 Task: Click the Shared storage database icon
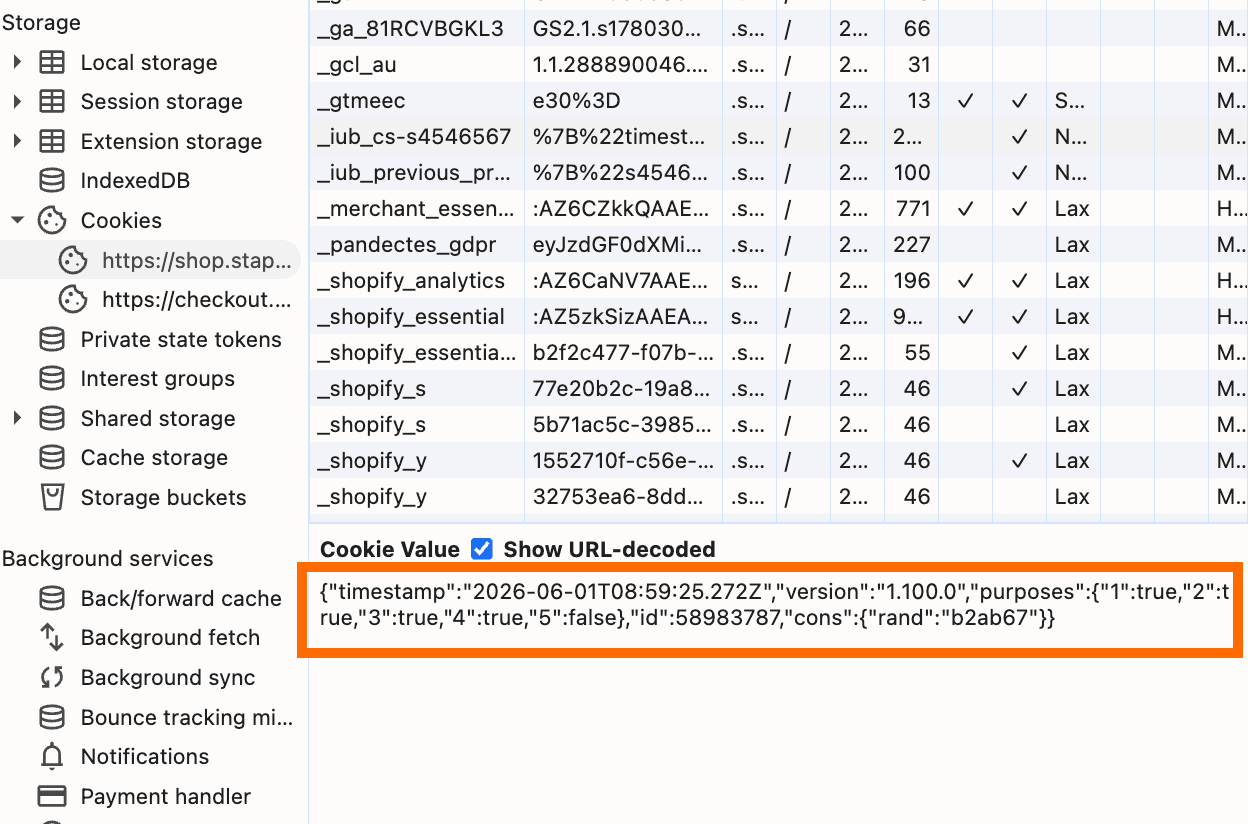tap(52, 419)
